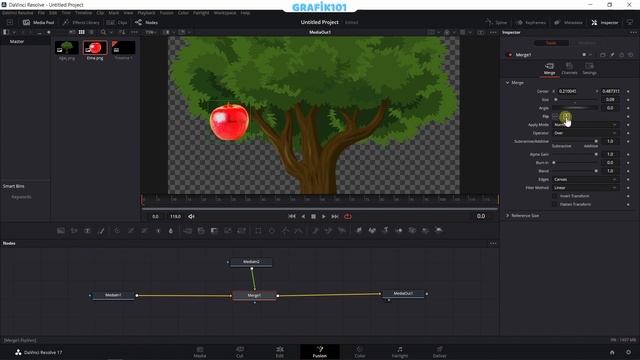Add an Ellipse mask from the toolbar

271,231
